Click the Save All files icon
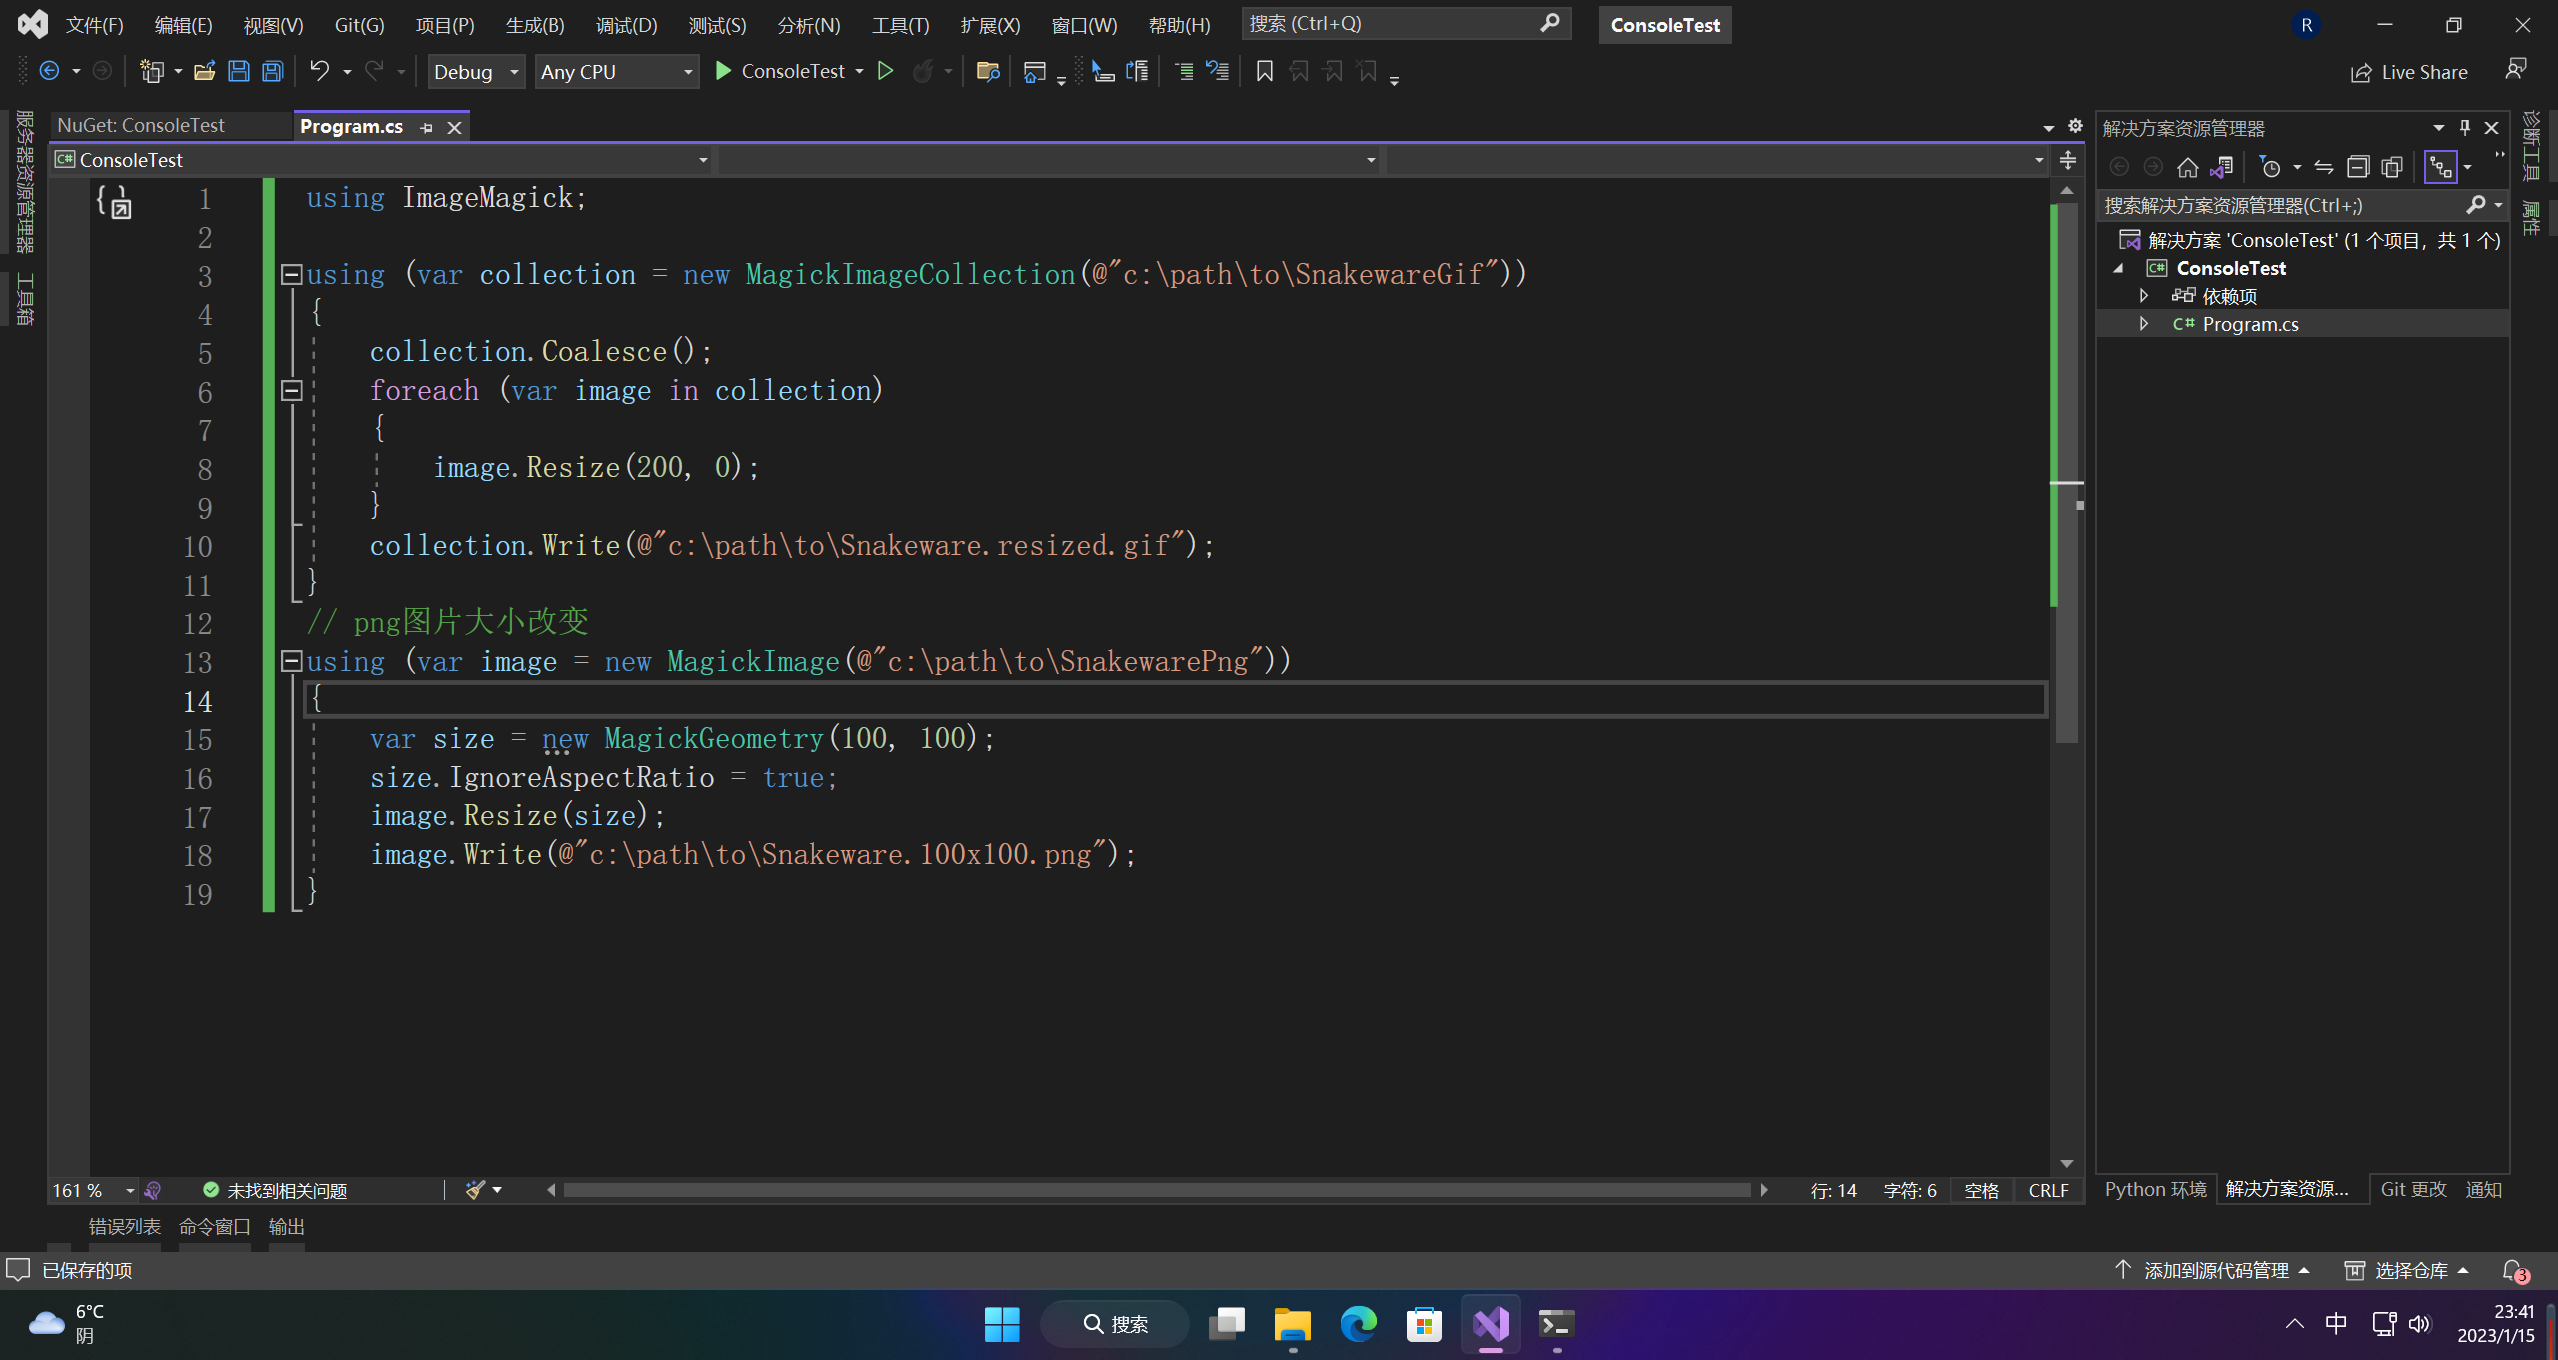This screenshot has height=1360, width=2558. (269, 69)
